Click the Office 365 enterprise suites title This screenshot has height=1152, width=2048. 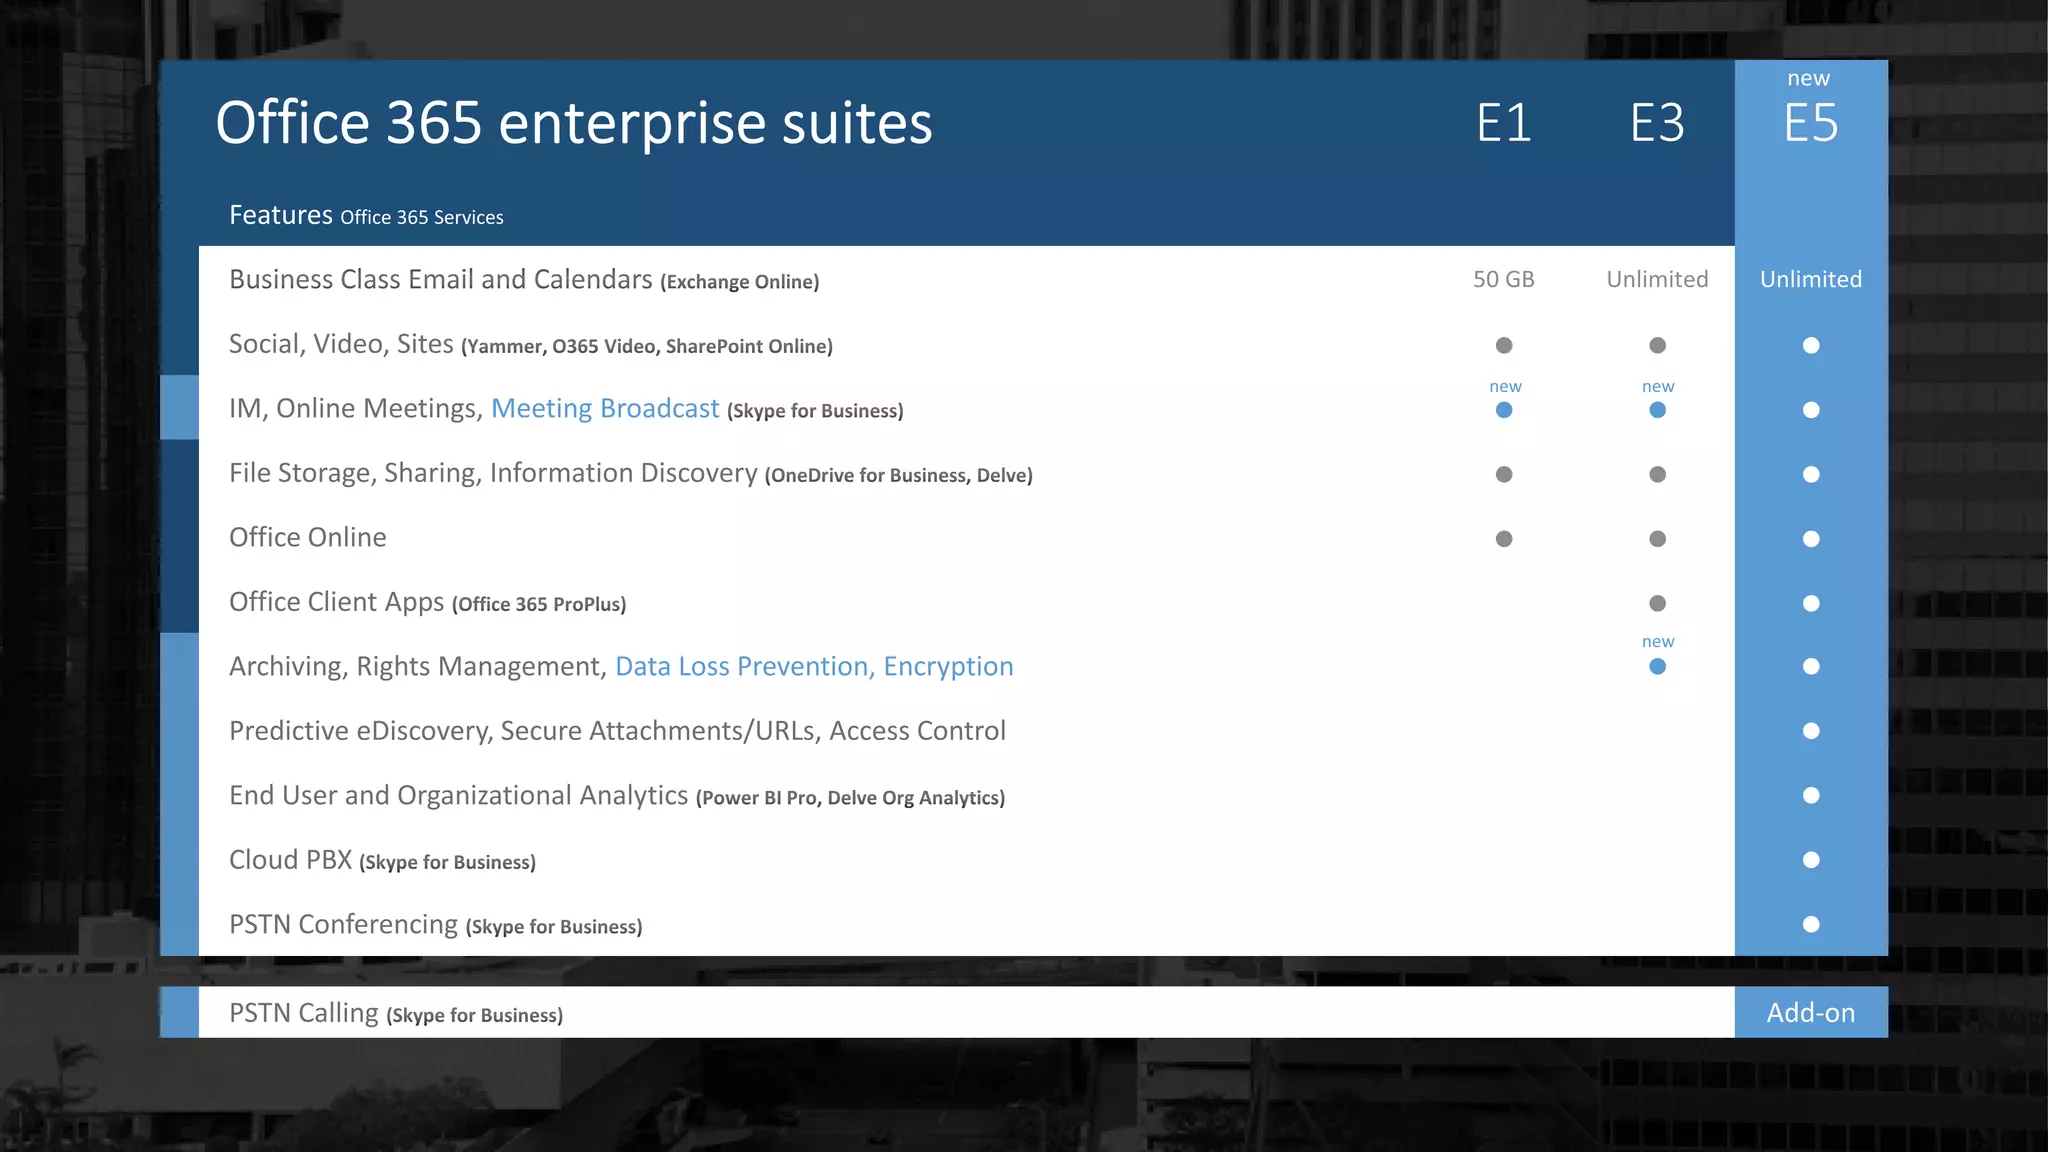tap(573, 123)
